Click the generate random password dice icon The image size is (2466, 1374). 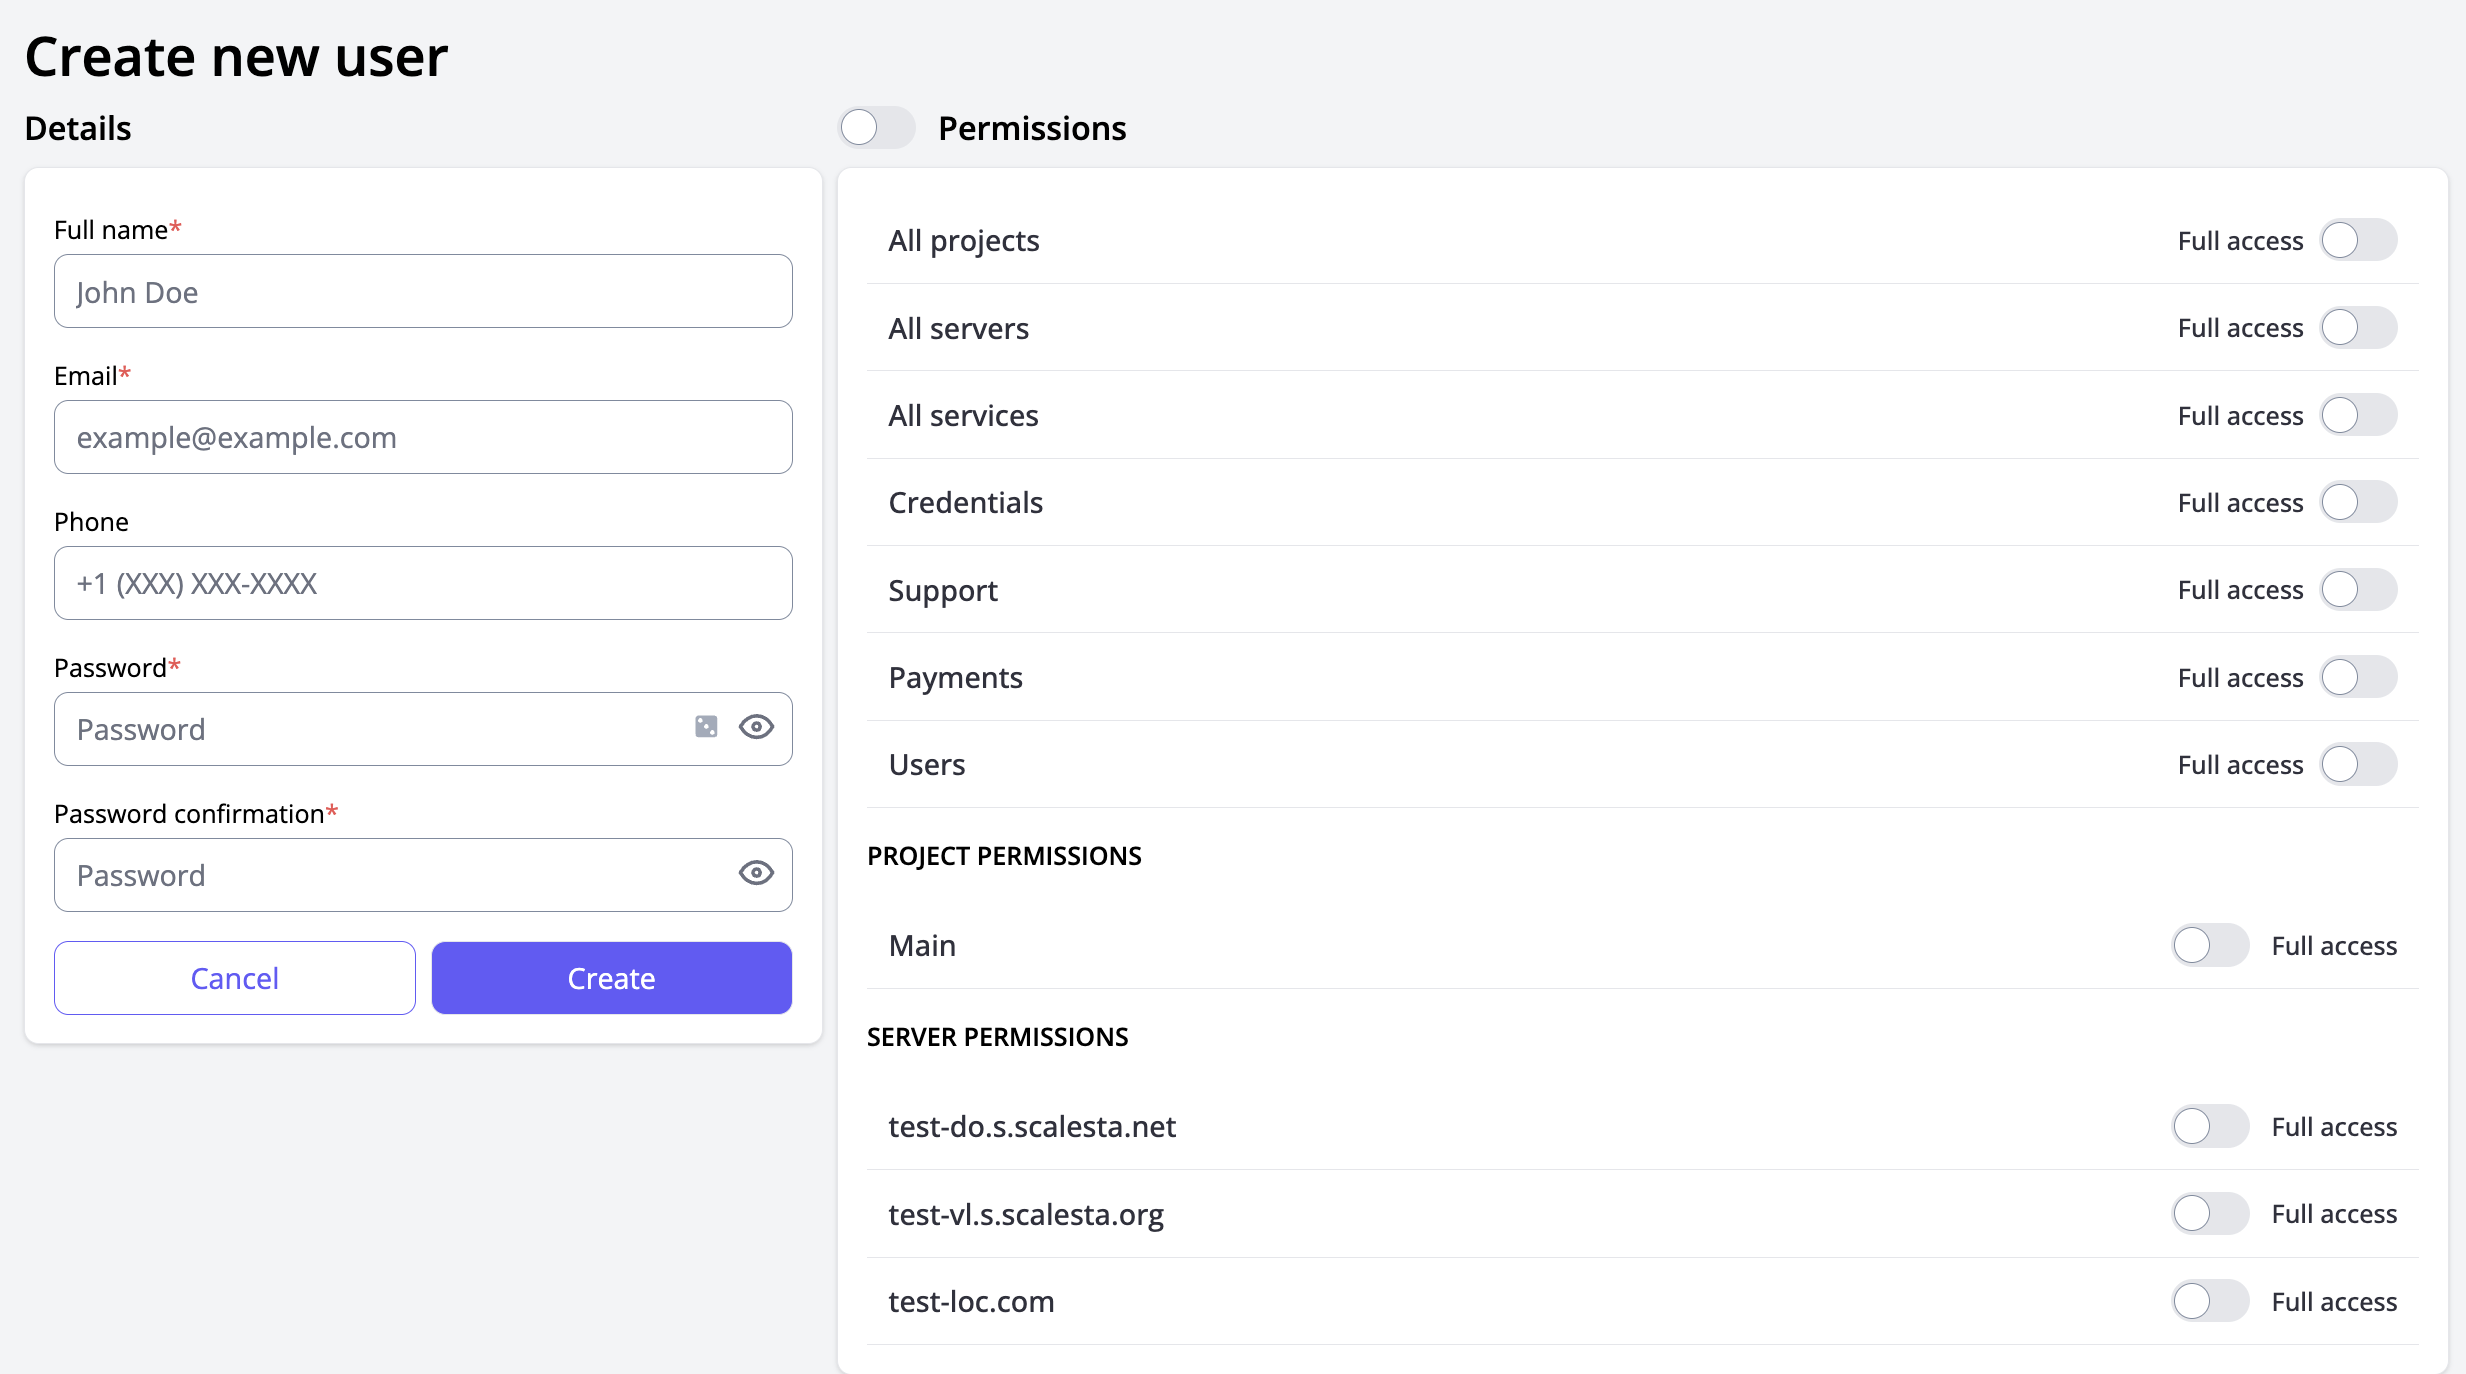pos(706,727)
